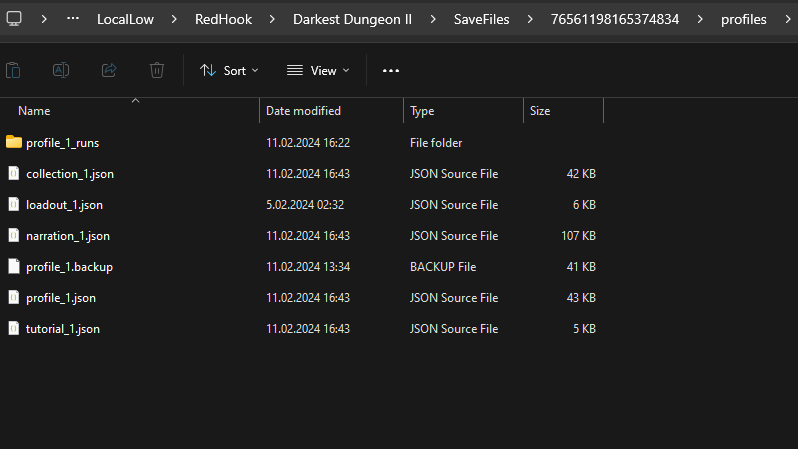Expand the chevron after SaveFiles
Image resolution: width=798 pixels, height=449 pixels.
click(530, 19)
